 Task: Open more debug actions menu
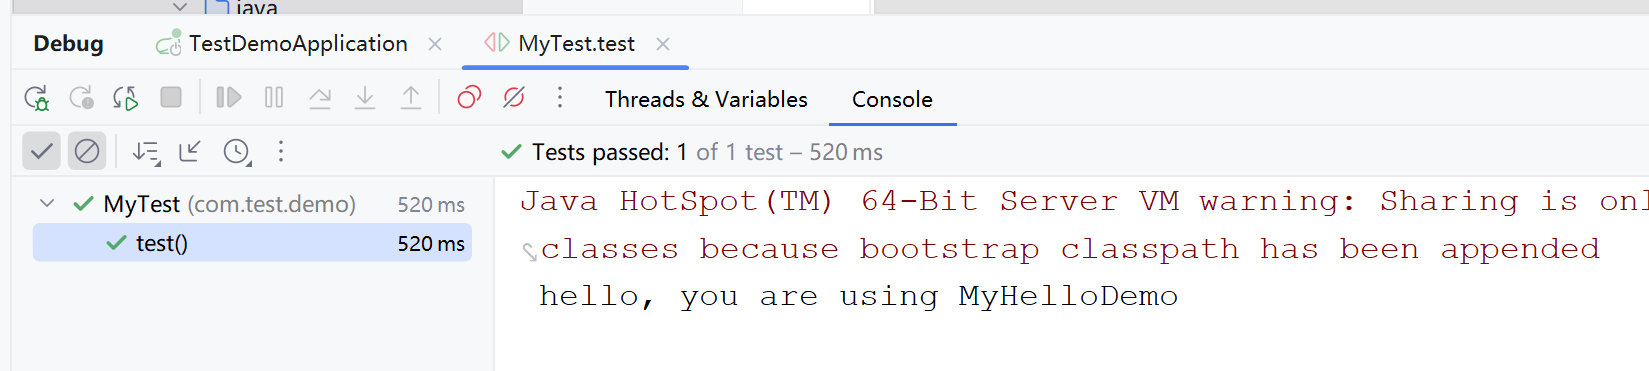click(560, 97)
